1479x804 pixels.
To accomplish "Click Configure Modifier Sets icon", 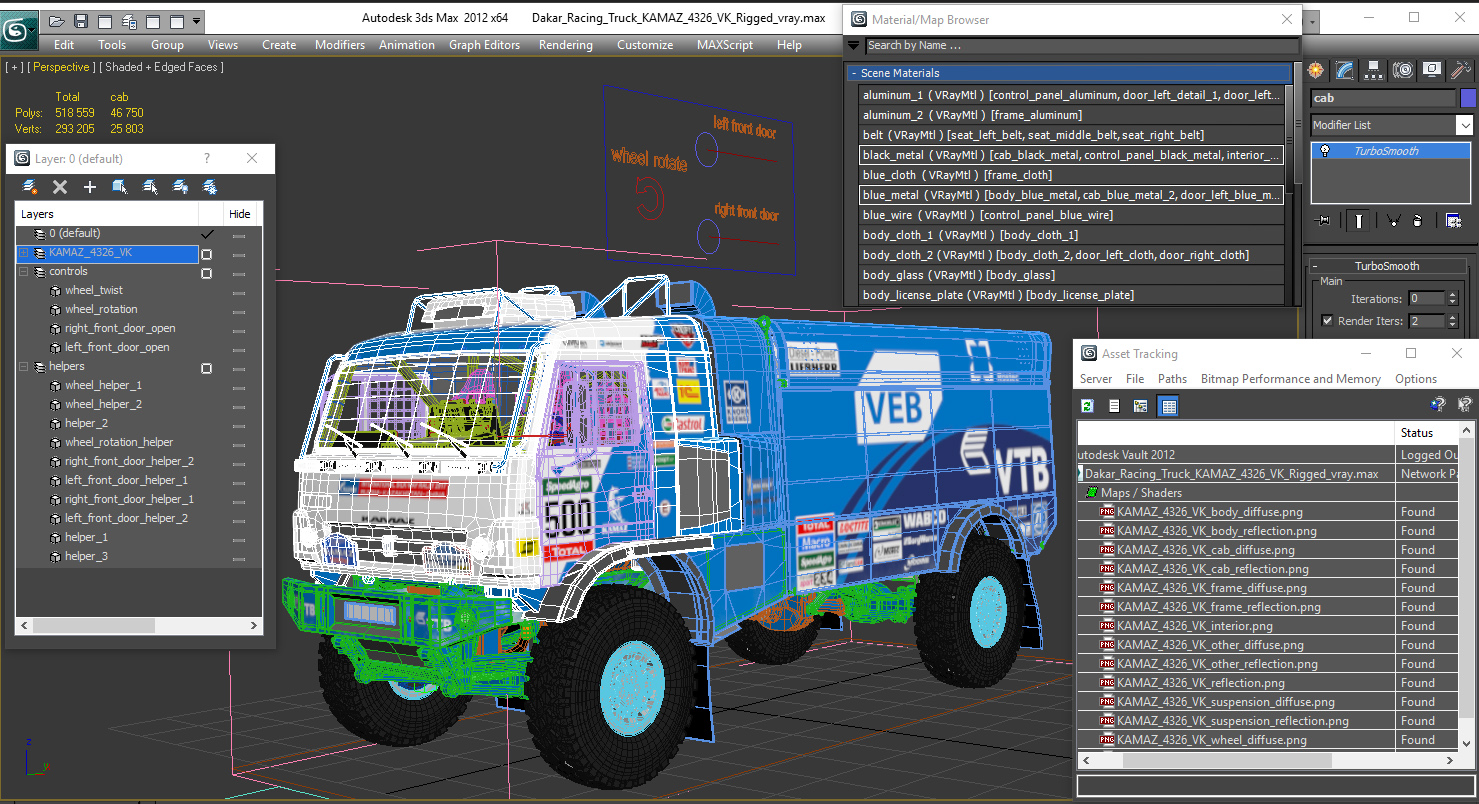I will [1452, 221].
